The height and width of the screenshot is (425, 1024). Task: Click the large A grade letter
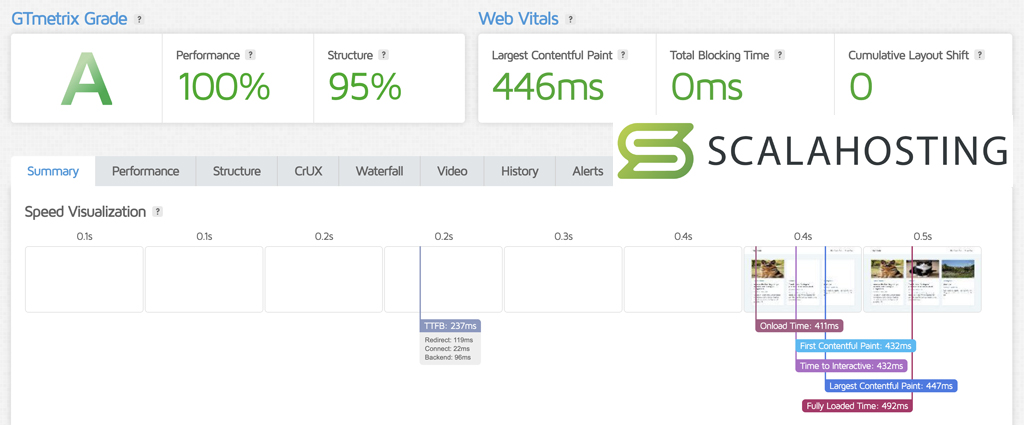pyautogui.click(x=87, y=78)
